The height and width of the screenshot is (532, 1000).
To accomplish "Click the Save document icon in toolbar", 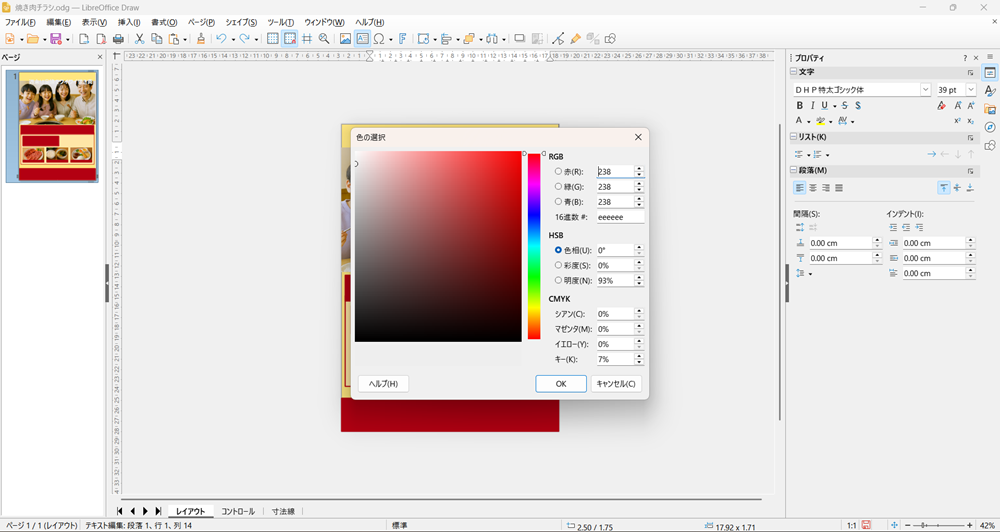I will click(x=55, y=38).
